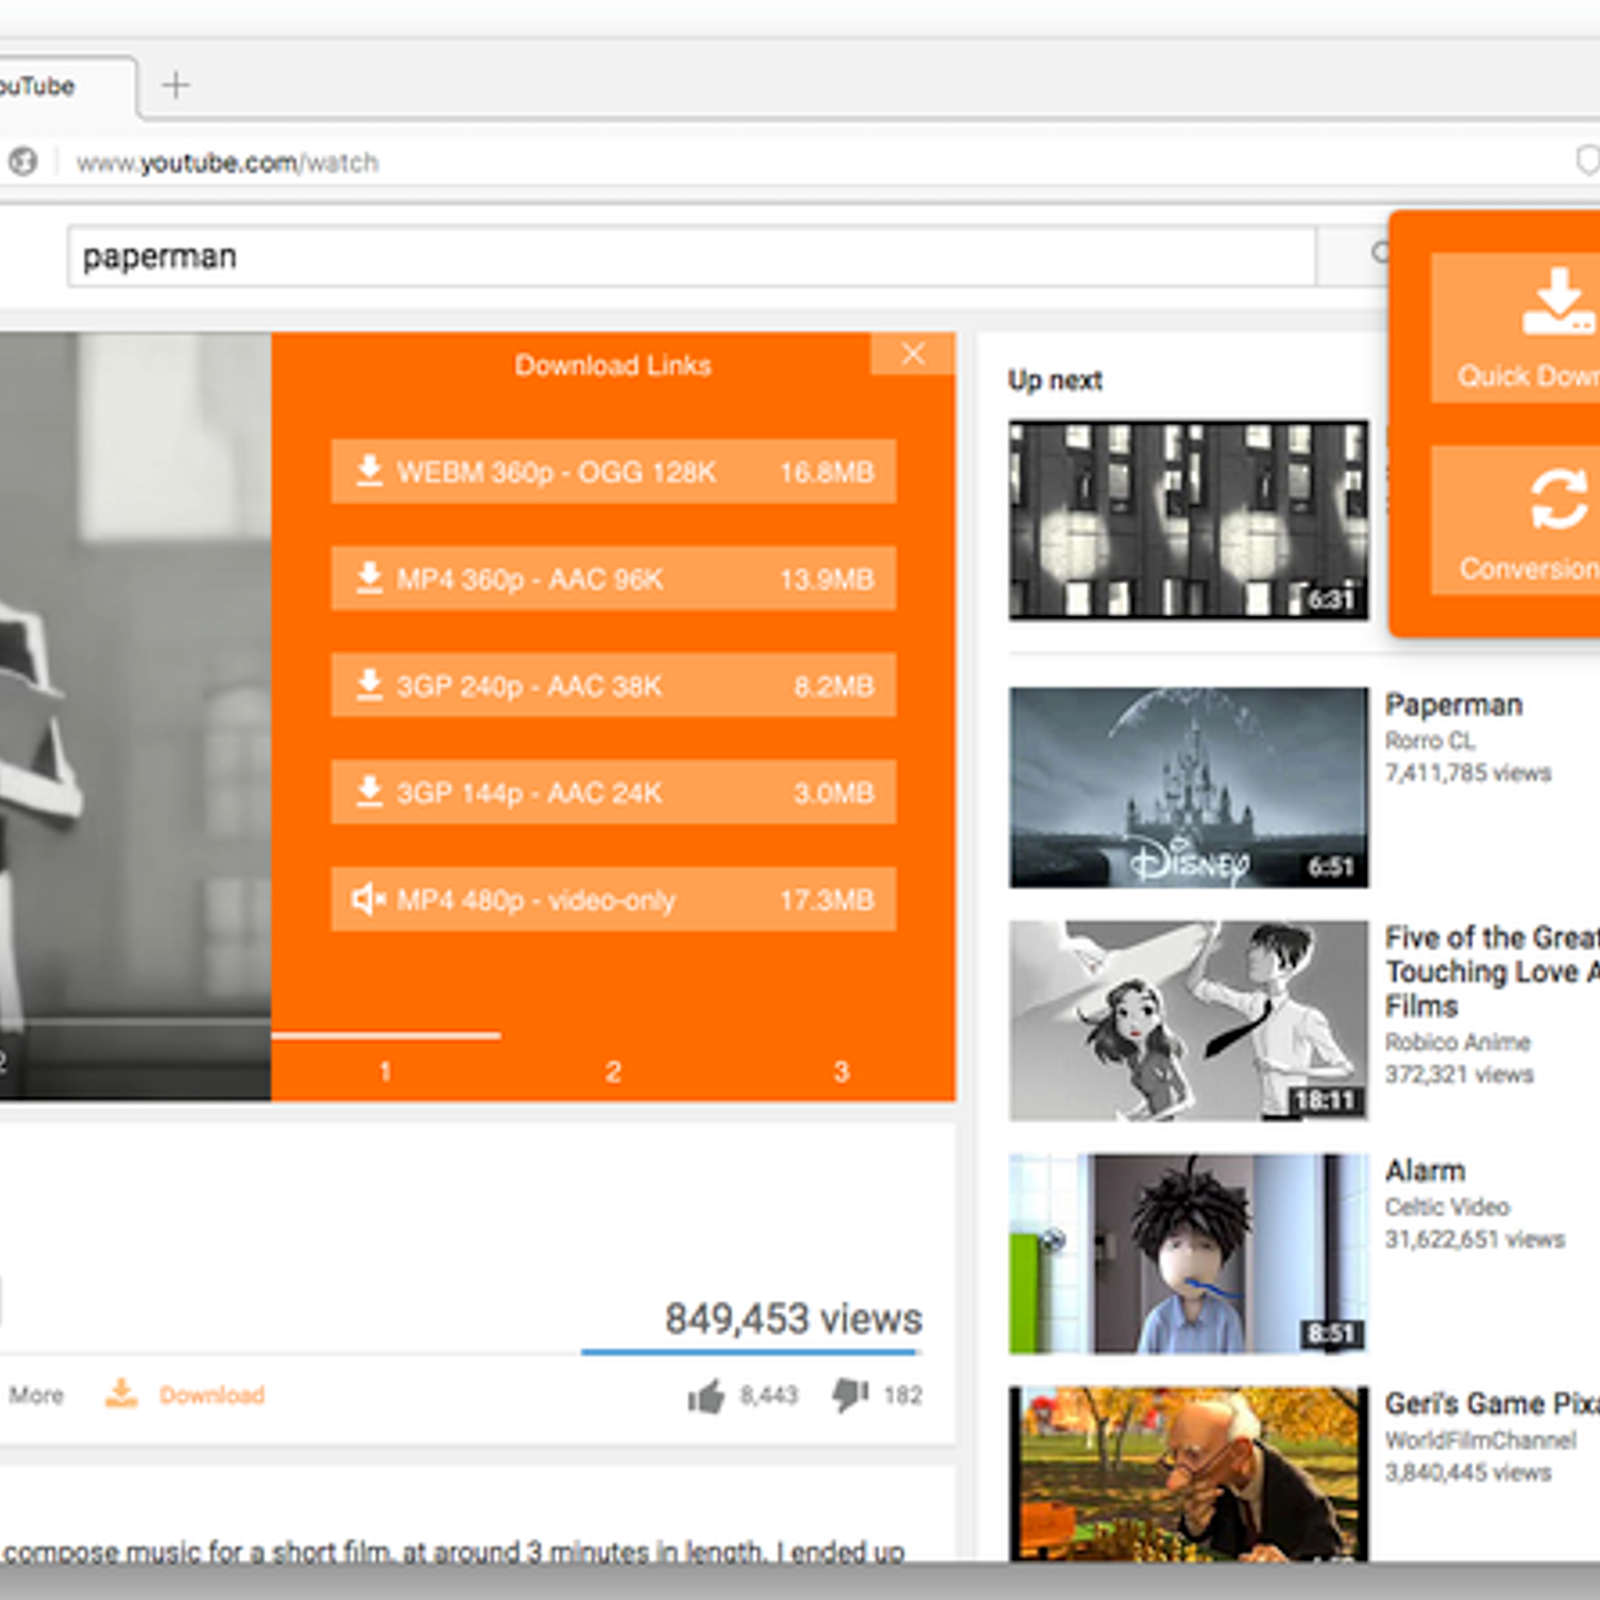This screenshot has width=1600, height=1600.
Task: Open the More menu below the video
Action: pos(36,1395)
